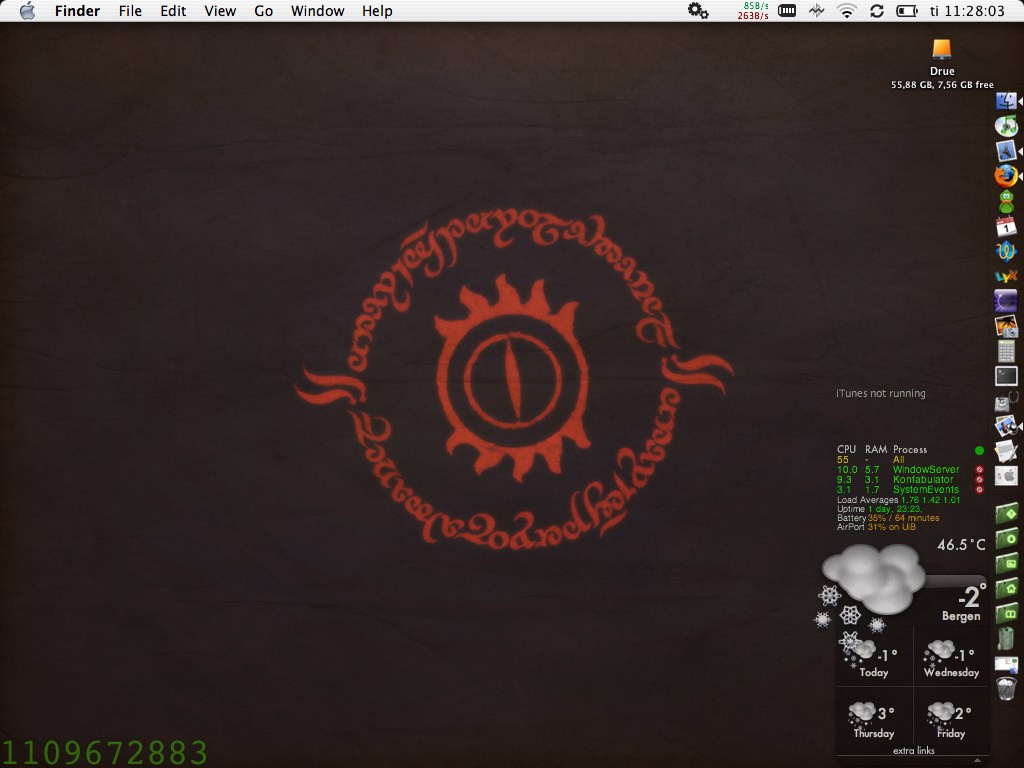Open the battery status menu

[x=907, y=10]
